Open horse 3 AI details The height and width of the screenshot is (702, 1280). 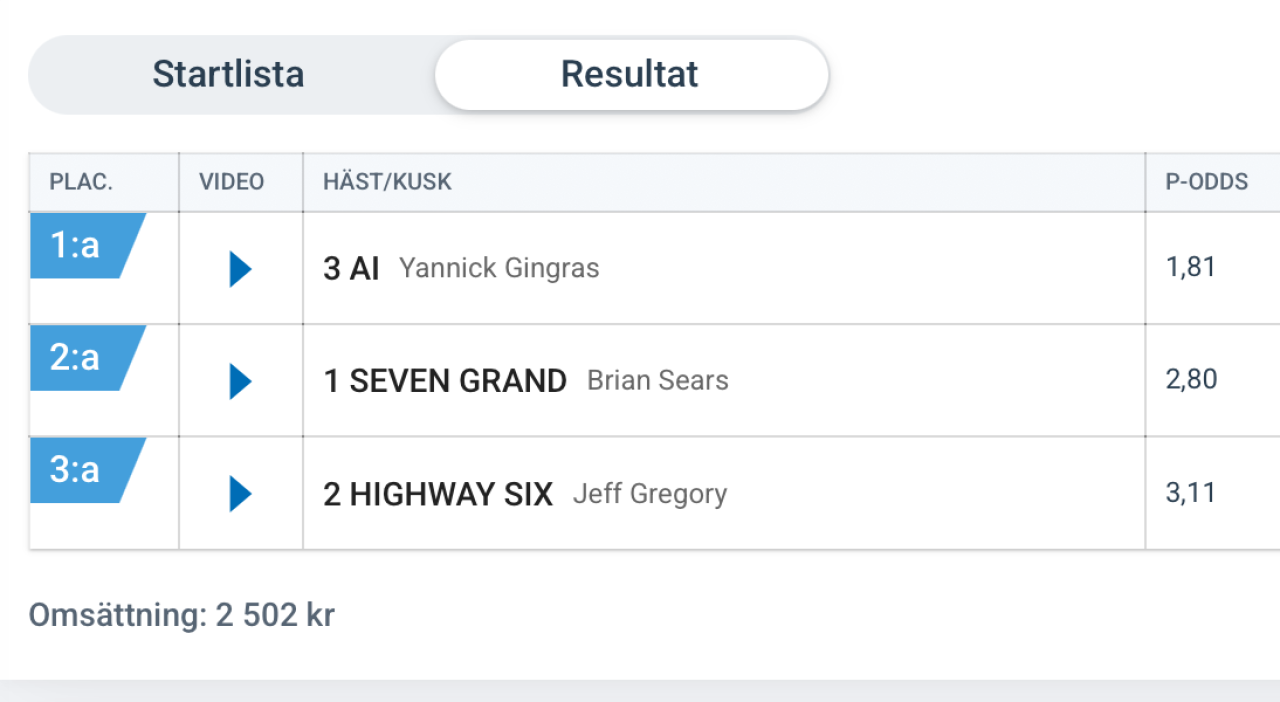pos(351,269)
